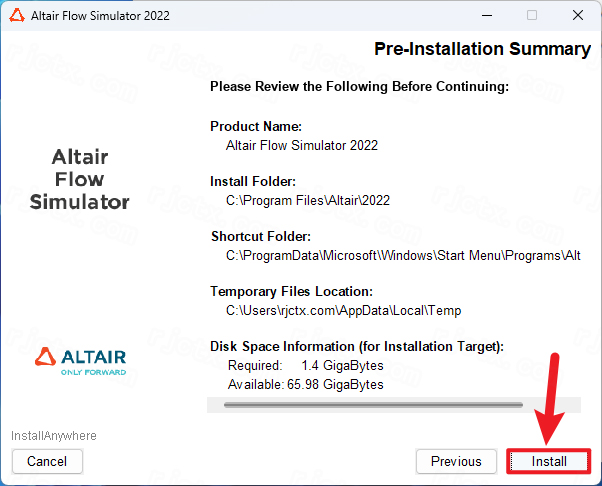Image resolution: width=602 pixels, height=486 pixels.
Task: Click the Product Name value text
Action: [302, 145]
